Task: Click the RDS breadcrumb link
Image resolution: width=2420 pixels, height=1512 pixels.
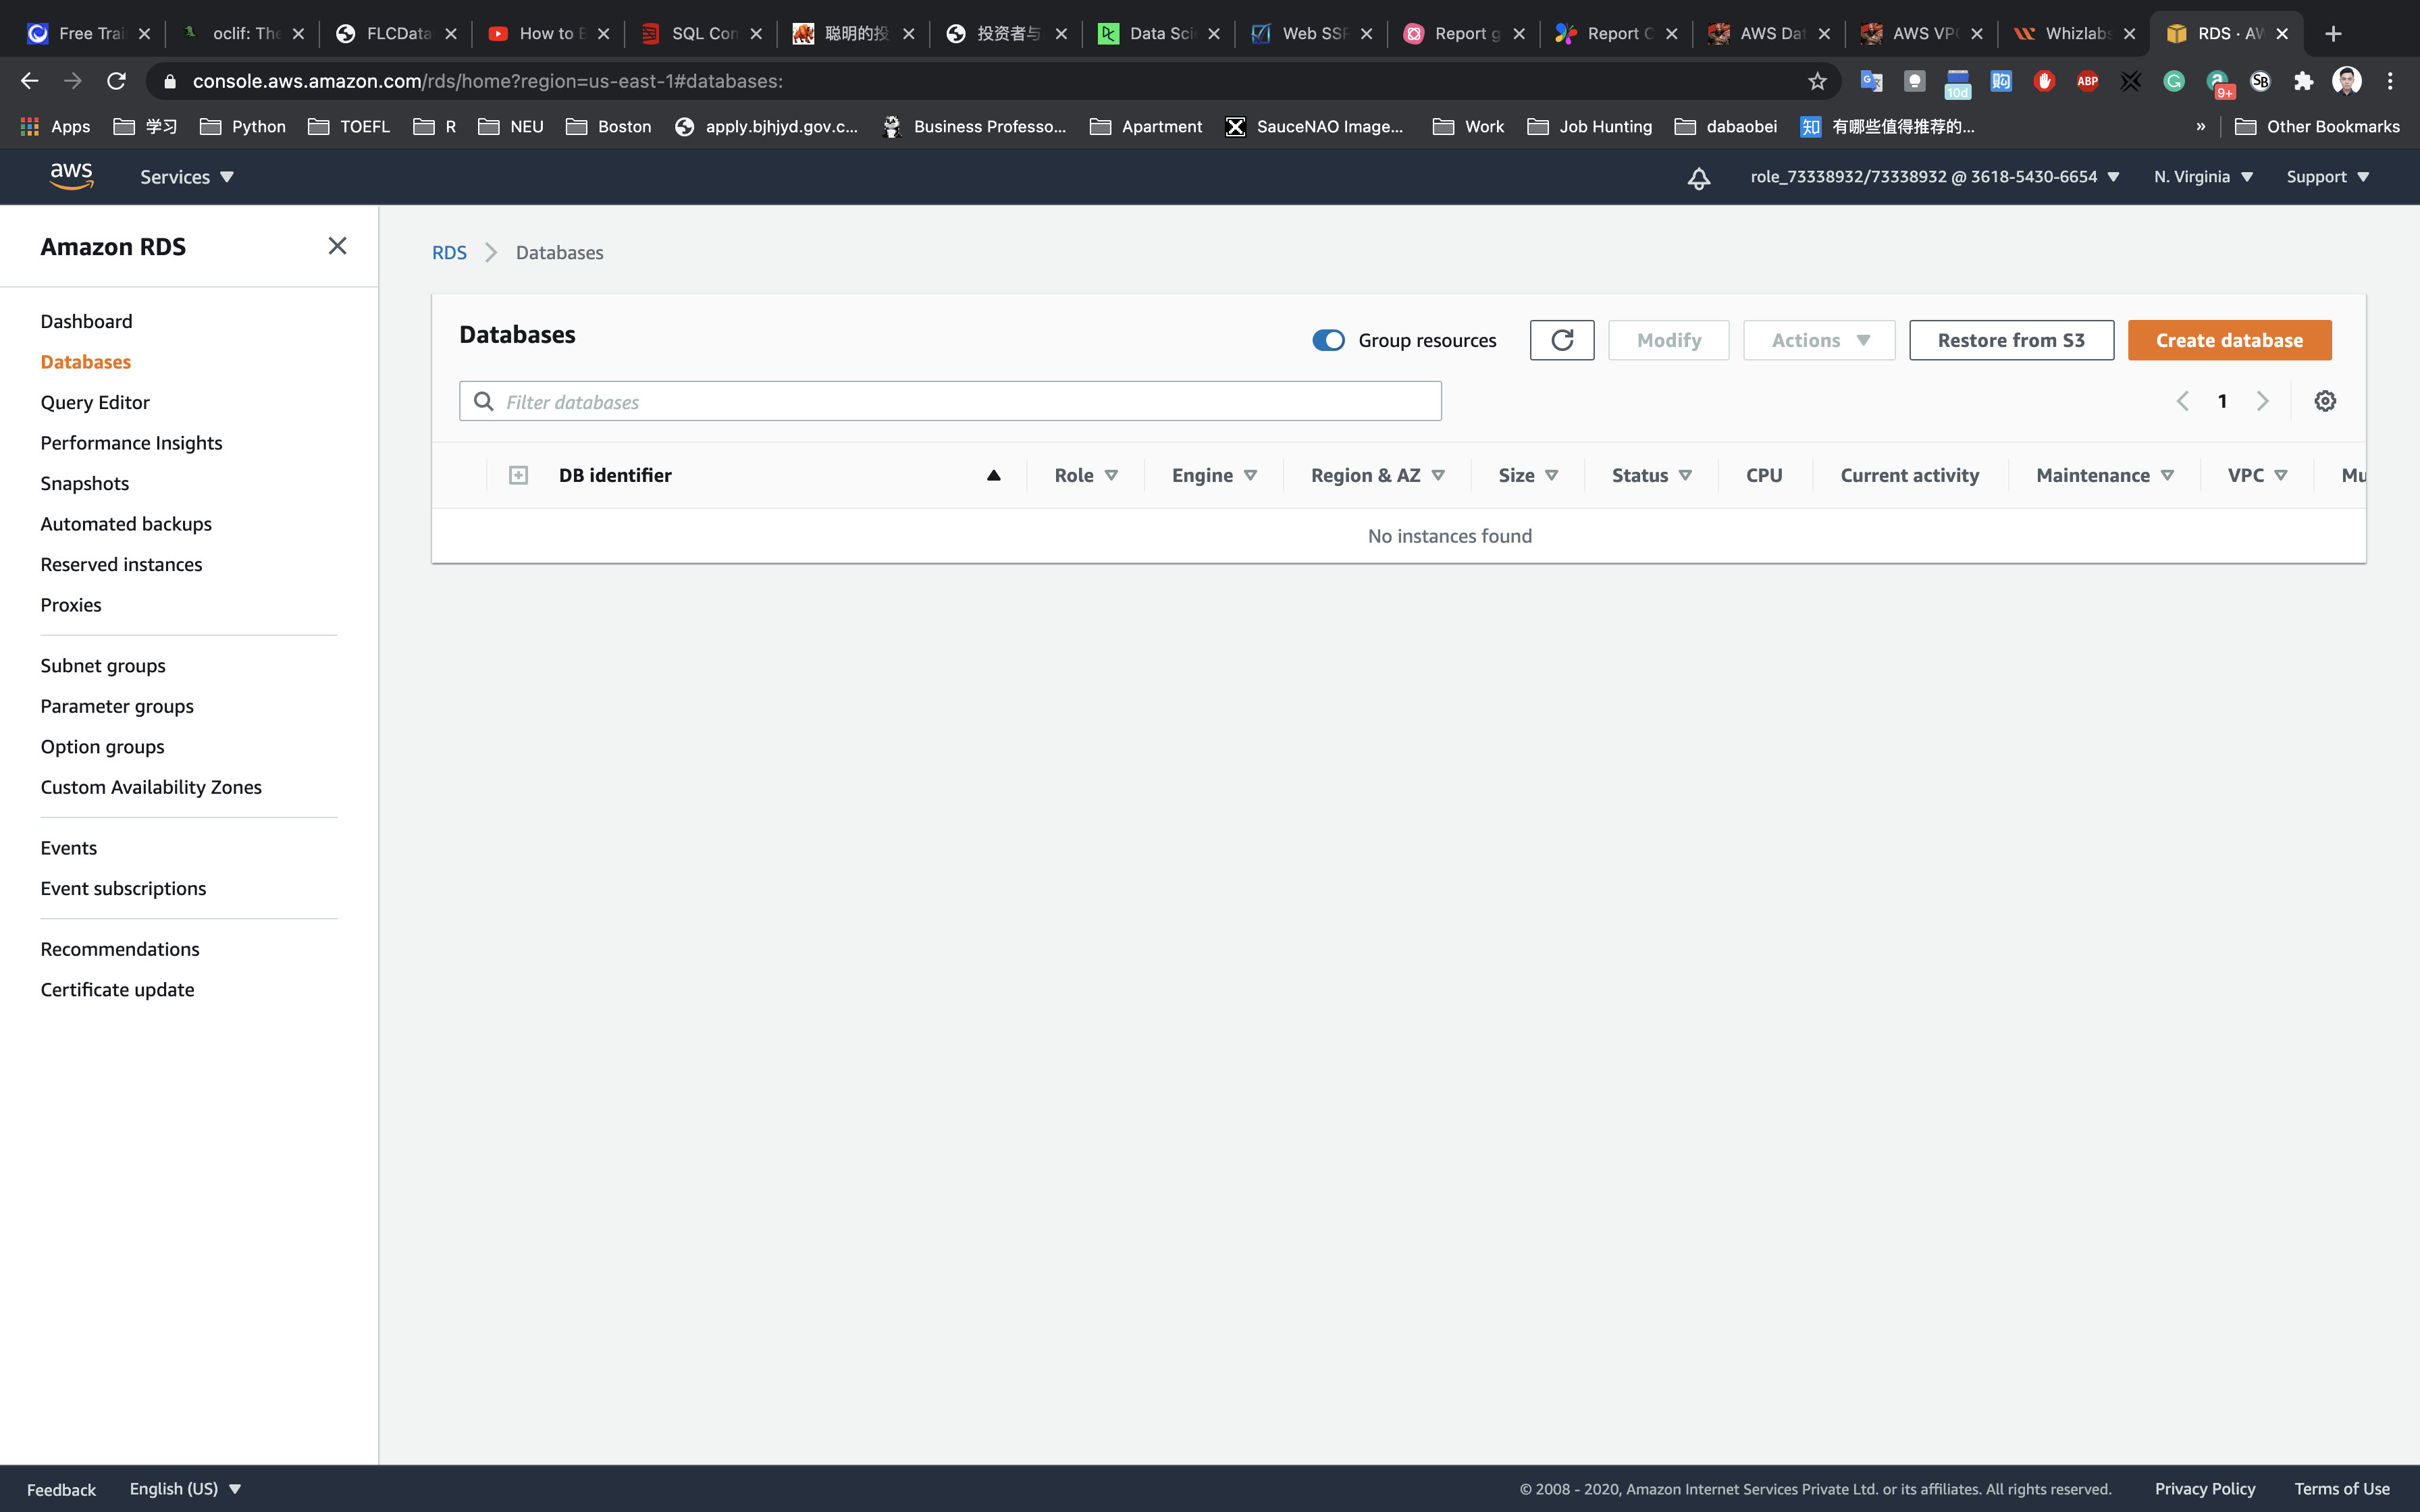Action: (449, 252)
